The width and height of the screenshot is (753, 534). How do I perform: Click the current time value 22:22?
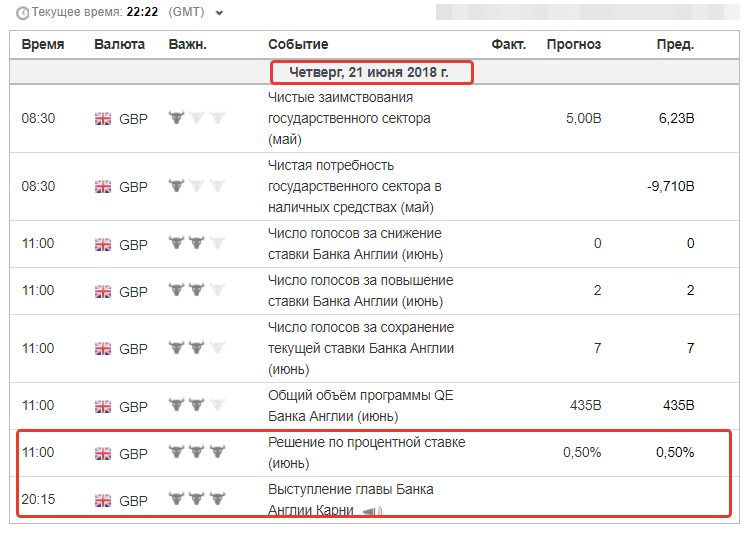click(x=142, y=12)
